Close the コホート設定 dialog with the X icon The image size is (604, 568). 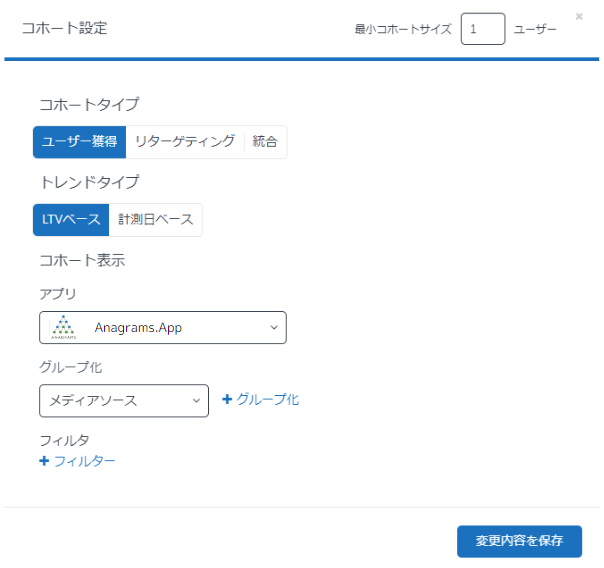point(579,16)
